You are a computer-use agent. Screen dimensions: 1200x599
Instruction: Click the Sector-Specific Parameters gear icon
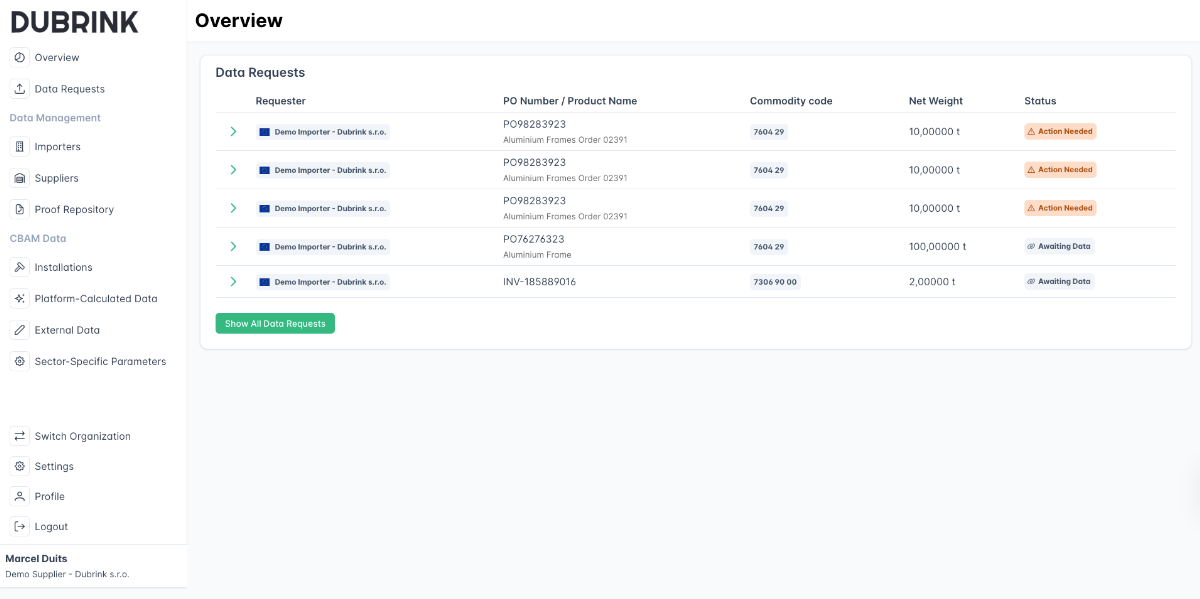19,361
